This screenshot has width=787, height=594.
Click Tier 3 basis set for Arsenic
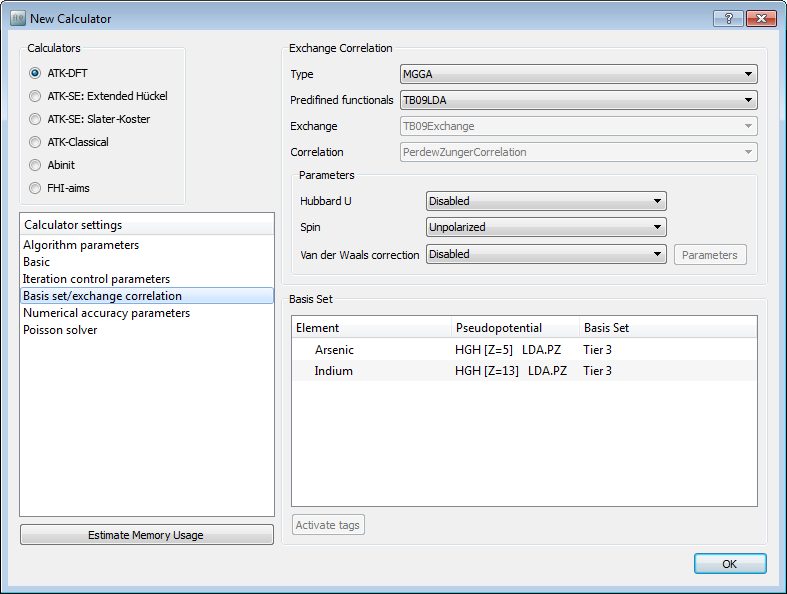coord(597,350)
